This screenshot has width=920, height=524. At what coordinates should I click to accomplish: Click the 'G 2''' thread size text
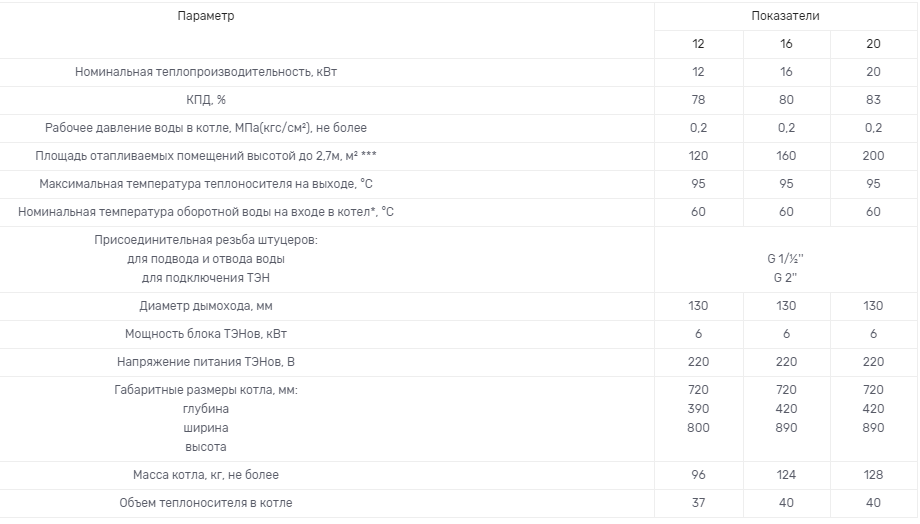pos(785,277)
